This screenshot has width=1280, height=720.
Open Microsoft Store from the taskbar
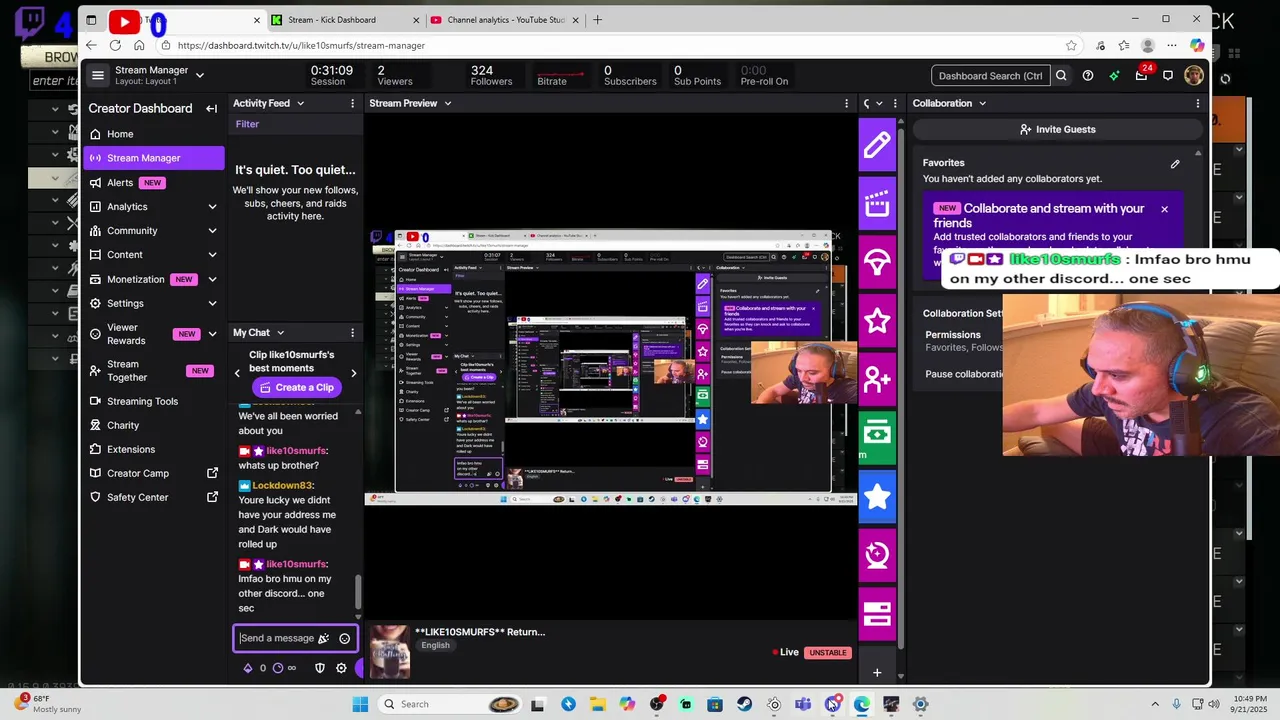pyautogui.click(x=715, y=704)
